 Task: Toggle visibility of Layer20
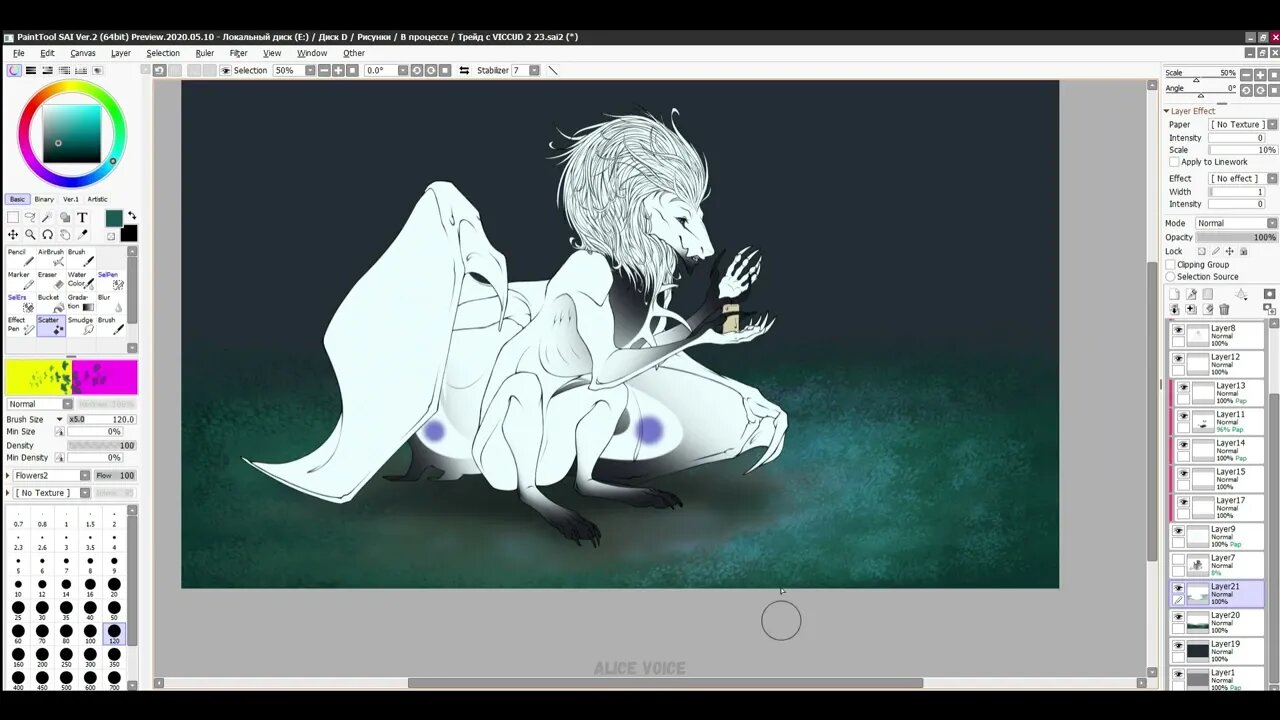[1178, 618]
